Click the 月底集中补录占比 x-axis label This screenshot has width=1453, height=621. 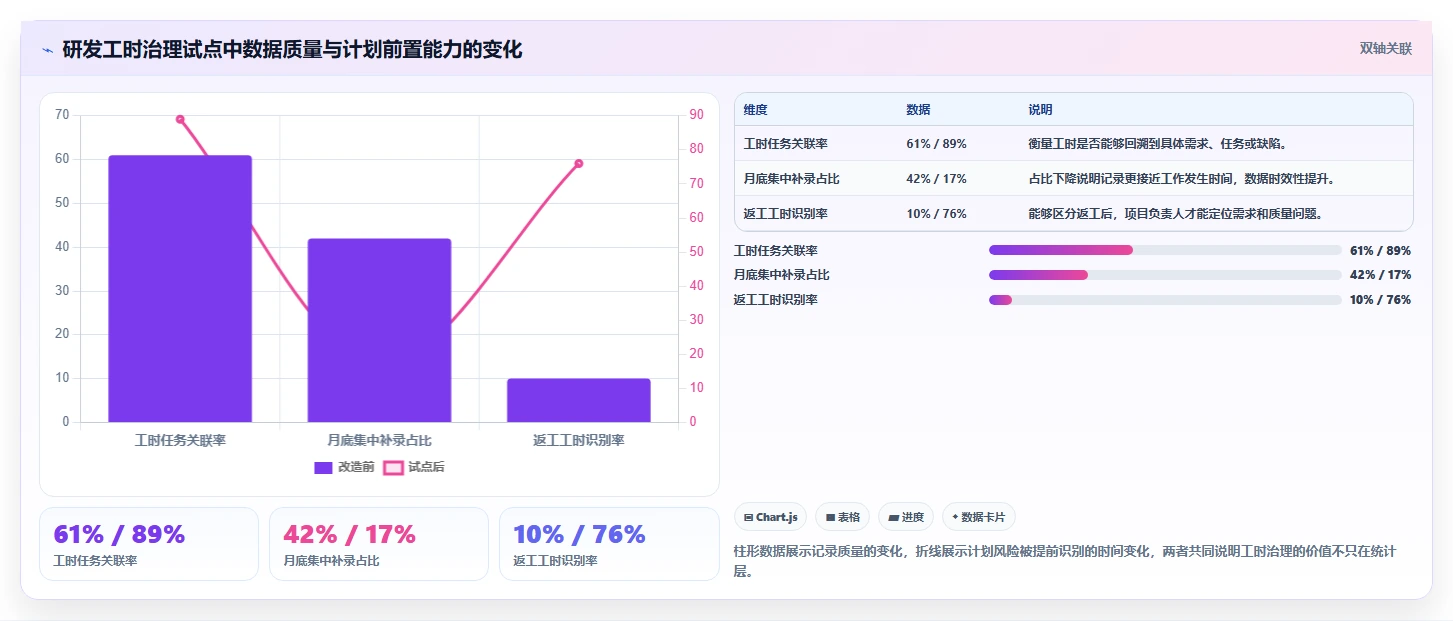(379, 440)
